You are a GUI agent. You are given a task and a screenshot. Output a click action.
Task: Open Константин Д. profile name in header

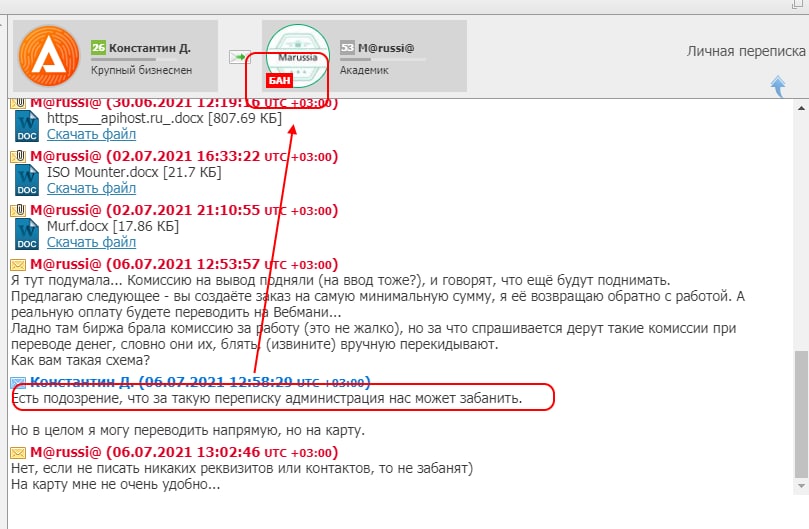click(x=150, y=48)
